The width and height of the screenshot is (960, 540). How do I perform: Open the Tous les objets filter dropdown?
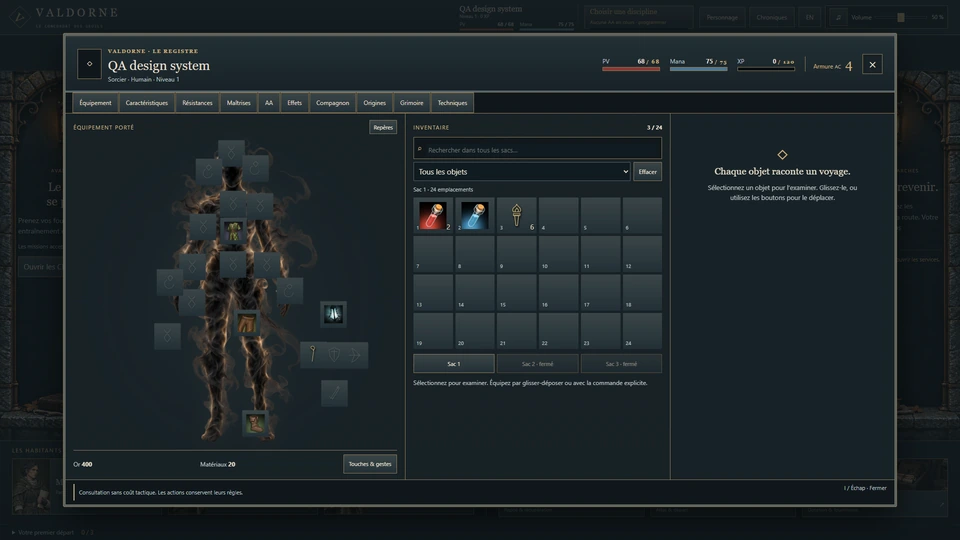[x=522, y=171]
